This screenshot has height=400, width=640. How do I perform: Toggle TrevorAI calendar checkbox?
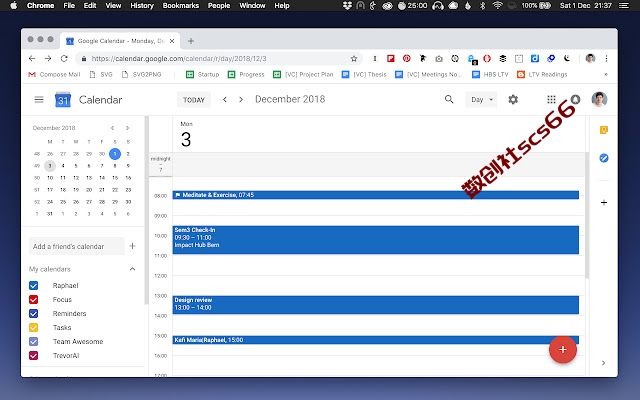click(x=33, y=356)
